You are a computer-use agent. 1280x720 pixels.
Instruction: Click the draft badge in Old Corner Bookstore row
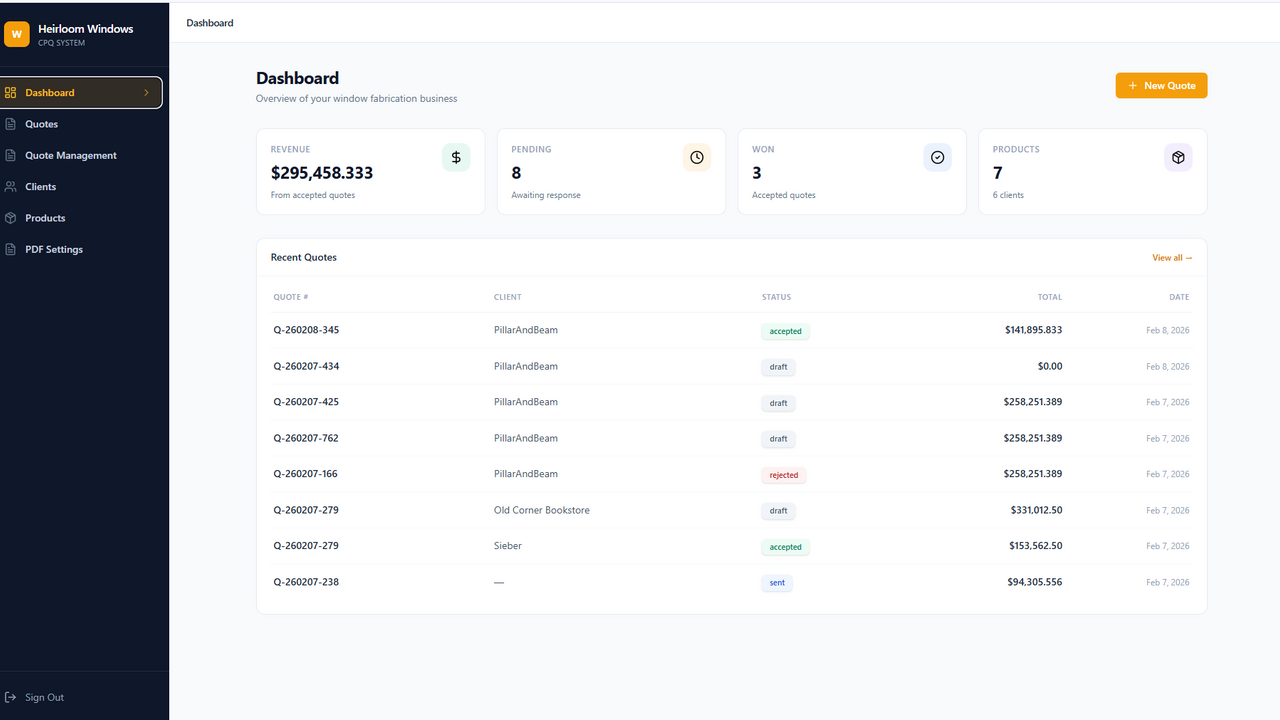[x=778, y=511]
